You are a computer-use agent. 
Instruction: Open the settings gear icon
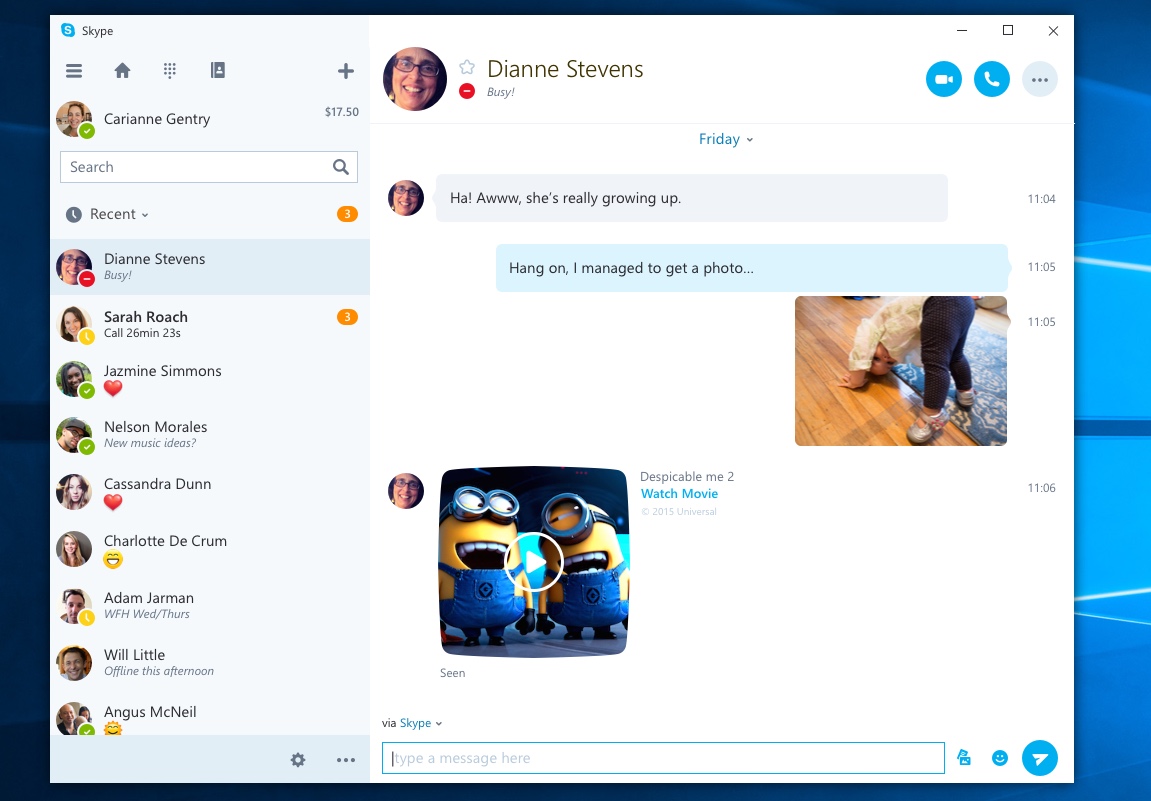click(x=298, y=760)
